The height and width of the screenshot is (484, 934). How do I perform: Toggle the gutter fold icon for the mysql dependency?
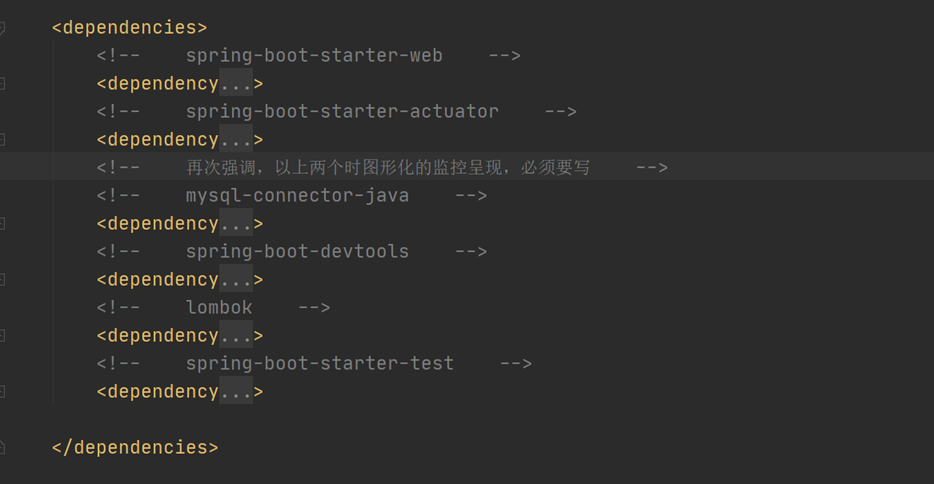[2, 223]
